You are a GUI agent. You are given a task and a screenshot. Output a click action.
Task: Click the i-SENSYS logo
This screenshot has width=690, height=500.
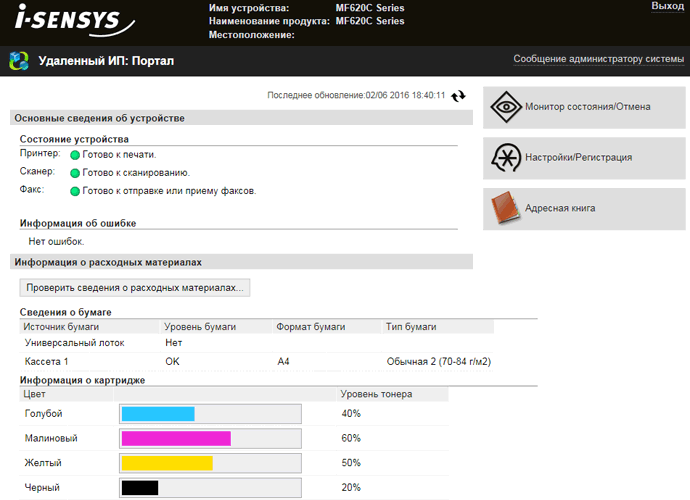74,20
